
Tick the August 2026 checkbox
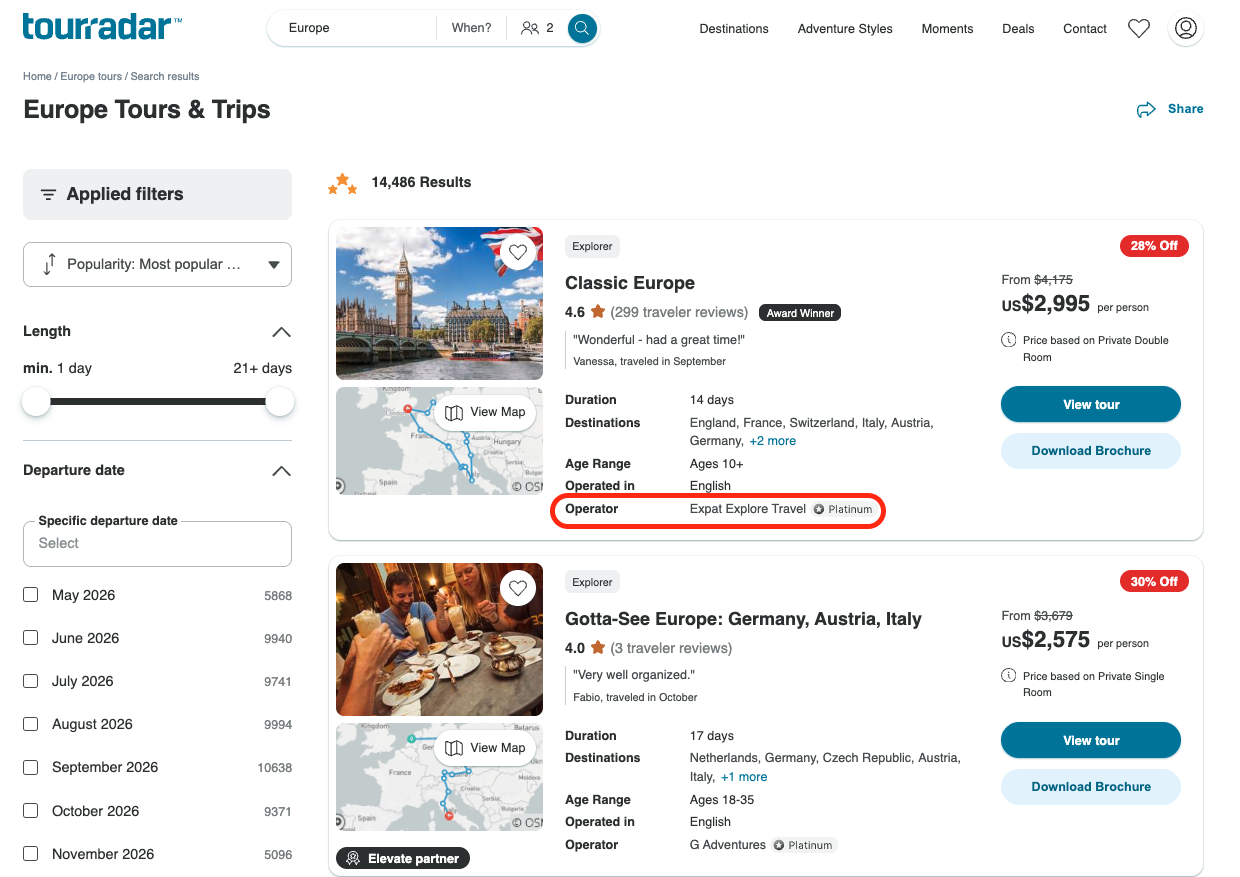tap(31, 724)
